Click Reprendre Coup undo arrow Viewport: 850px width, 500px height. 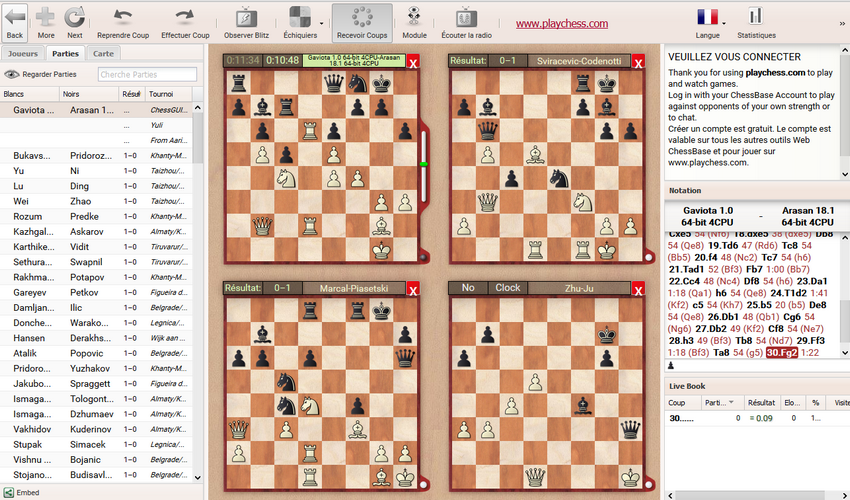124,17
